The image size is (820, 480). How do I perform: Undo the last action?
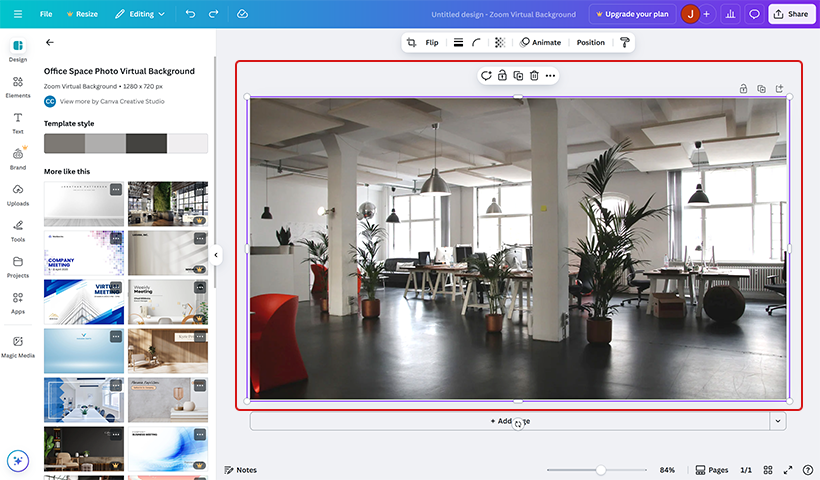[x=190, y=14]
